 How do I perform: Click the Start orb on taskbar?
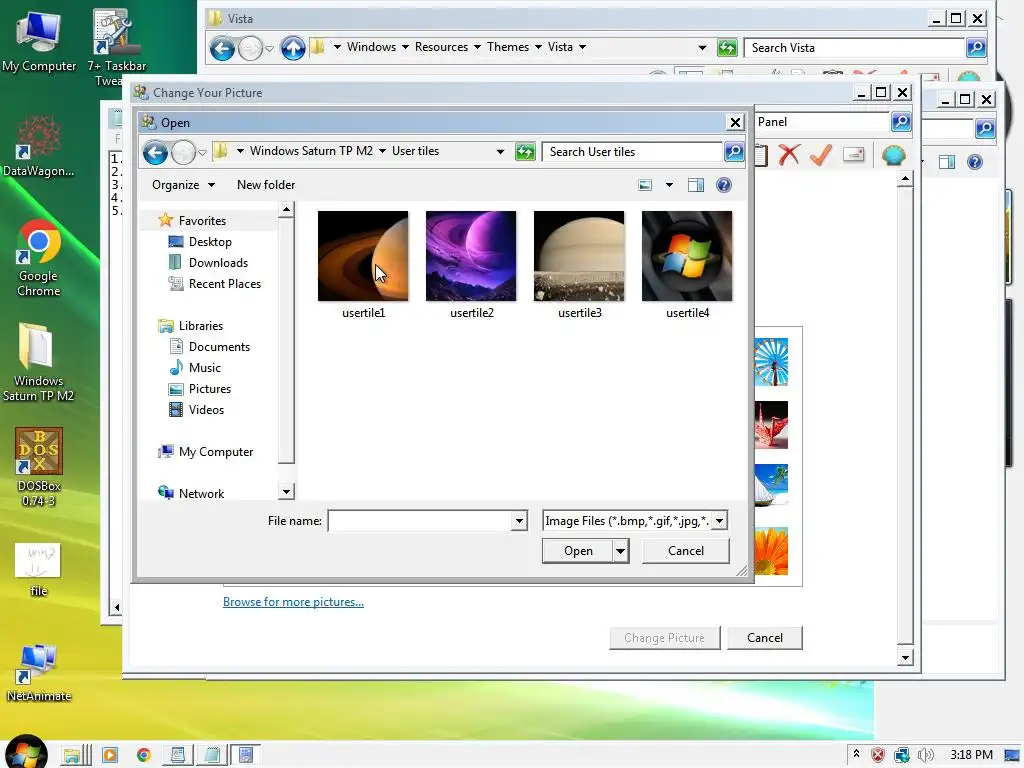click(26, 752)
